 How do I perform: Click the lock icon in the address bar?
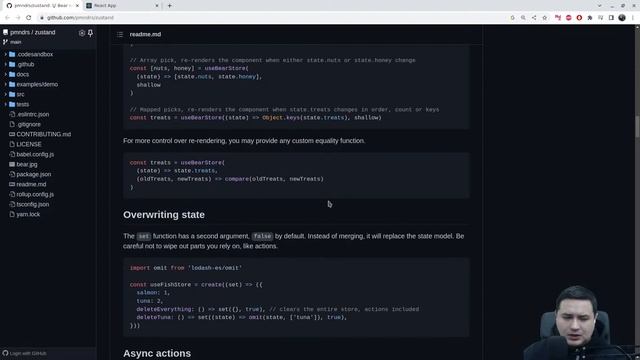[x=41, y=18]
